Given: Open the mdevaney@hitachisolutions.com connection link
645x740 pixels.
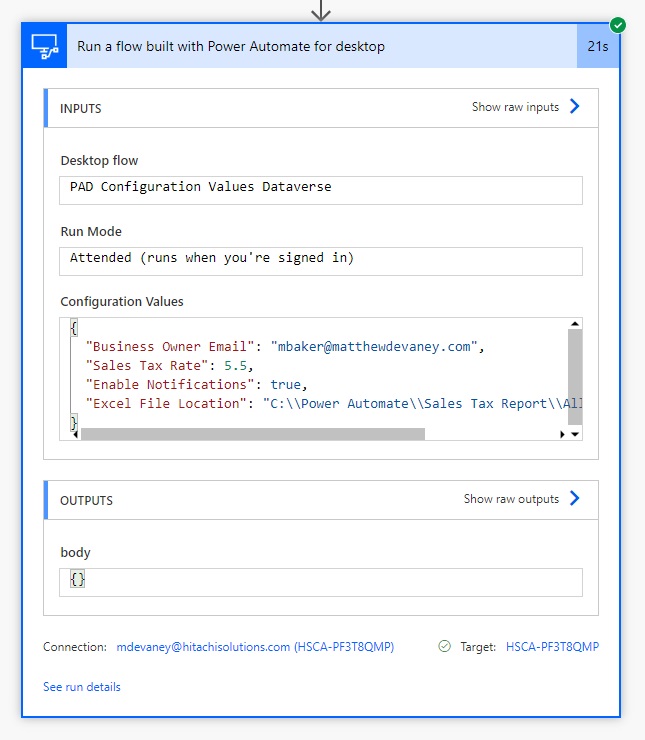Looking at the screenshot, I should (x=255, y=647).
